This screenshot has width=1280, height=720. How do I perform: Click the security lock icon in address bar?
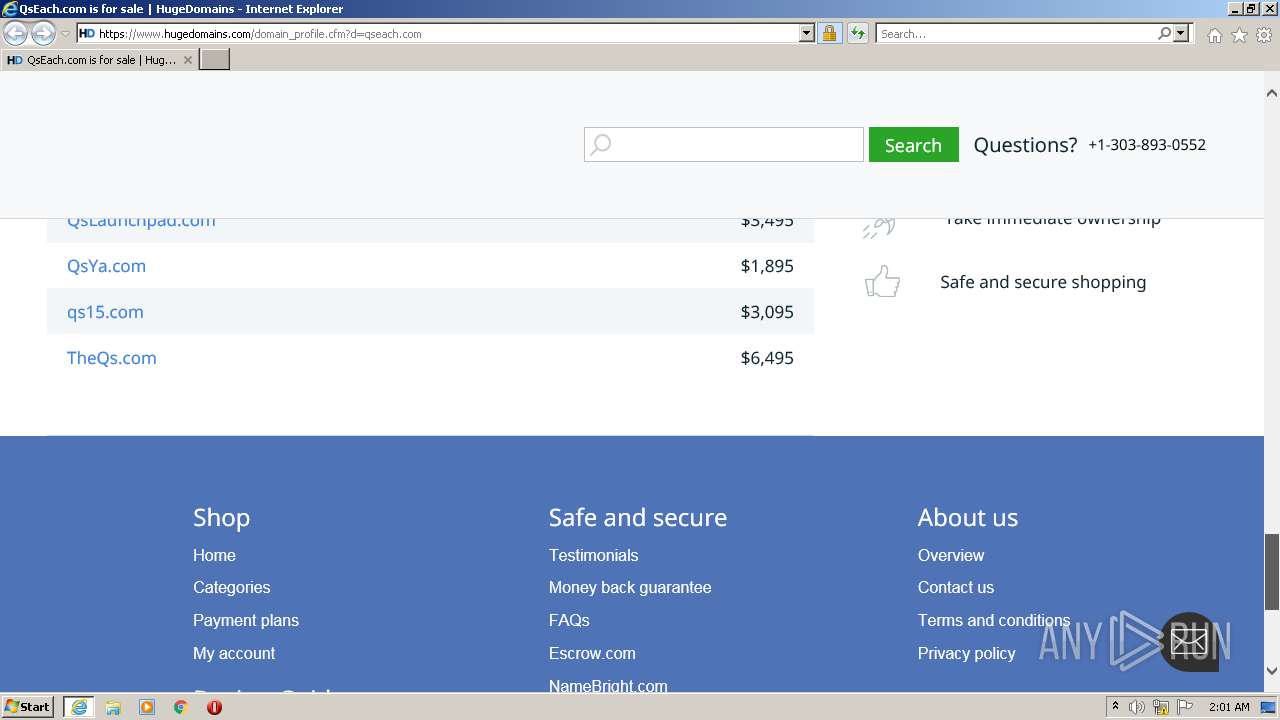[829, 33]
